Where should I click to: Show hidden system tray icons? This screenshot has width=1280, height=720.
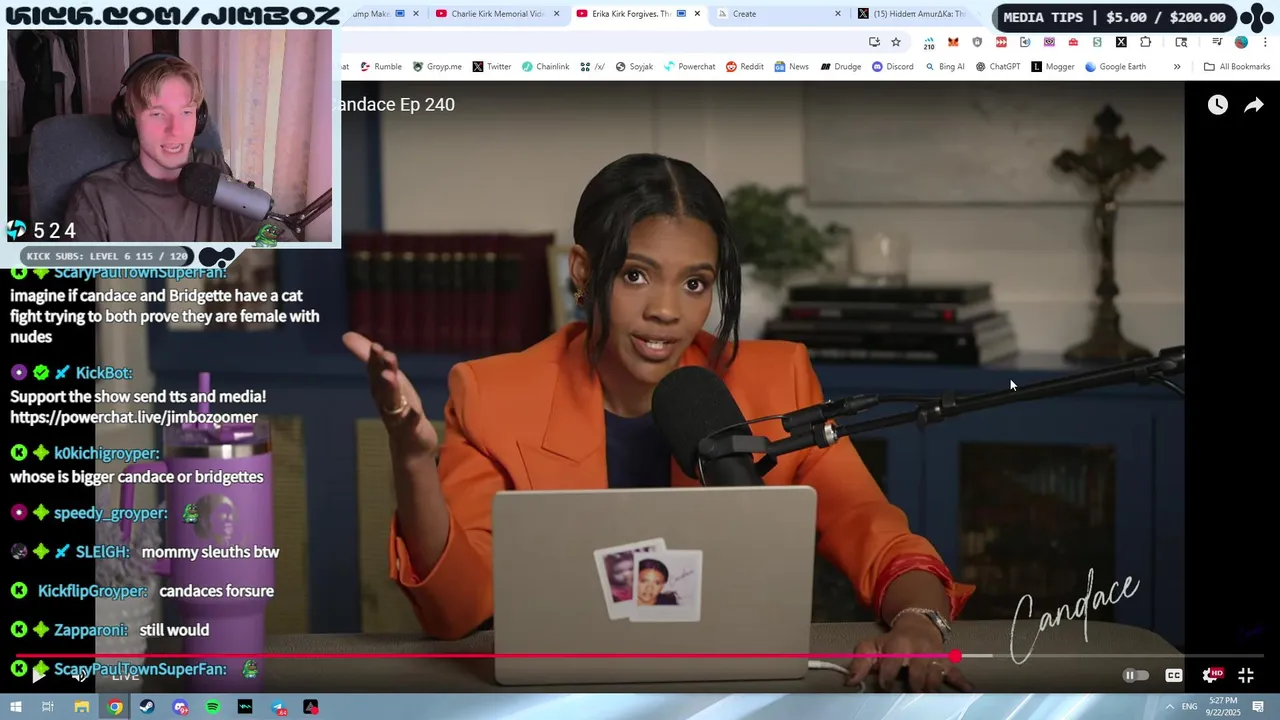coord(1169,707)
